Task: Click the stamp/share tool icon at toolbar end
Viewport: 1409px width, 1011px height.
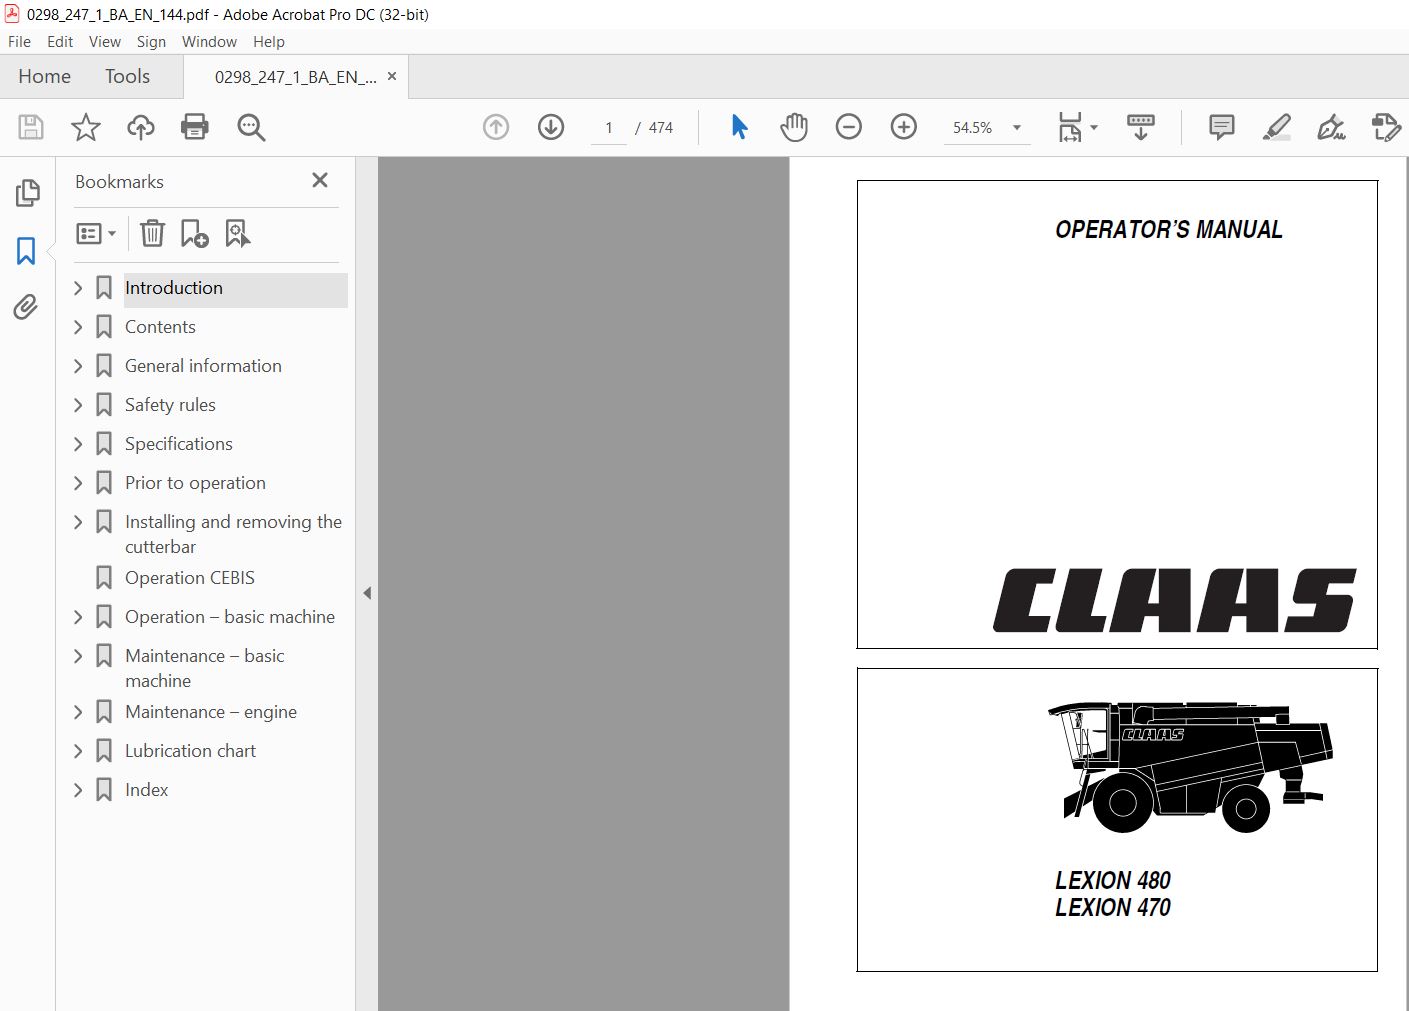Action: click(x=1386, y=127)
